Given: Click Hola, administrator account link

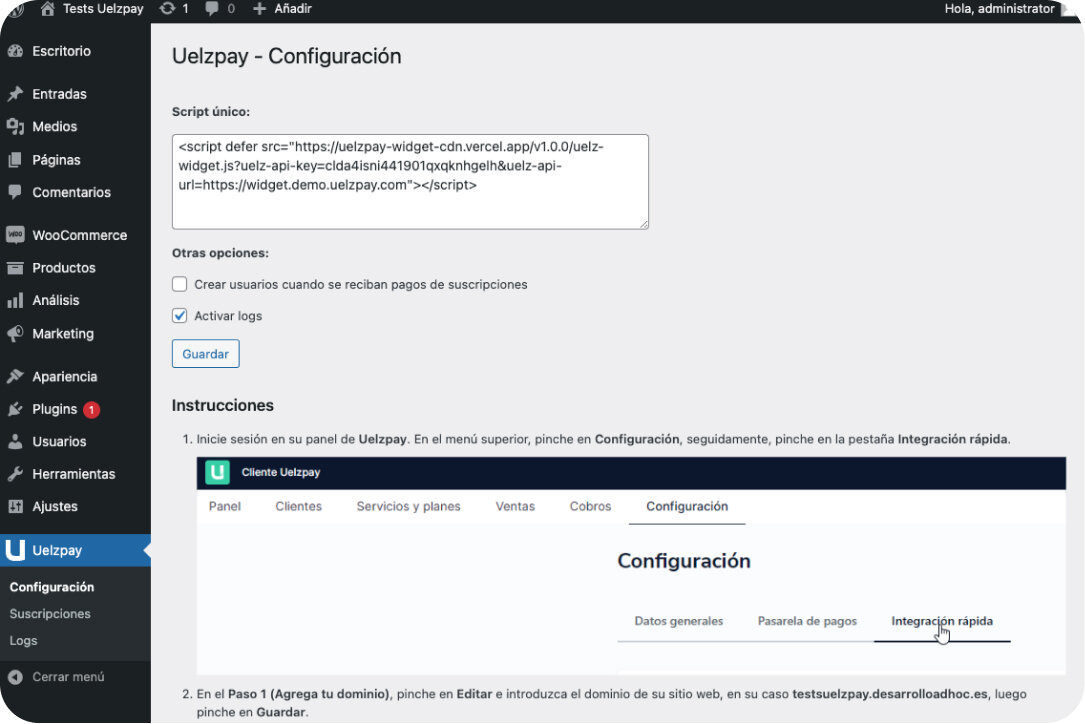Looking at the screenshot, I should click(x=999, y=9).
